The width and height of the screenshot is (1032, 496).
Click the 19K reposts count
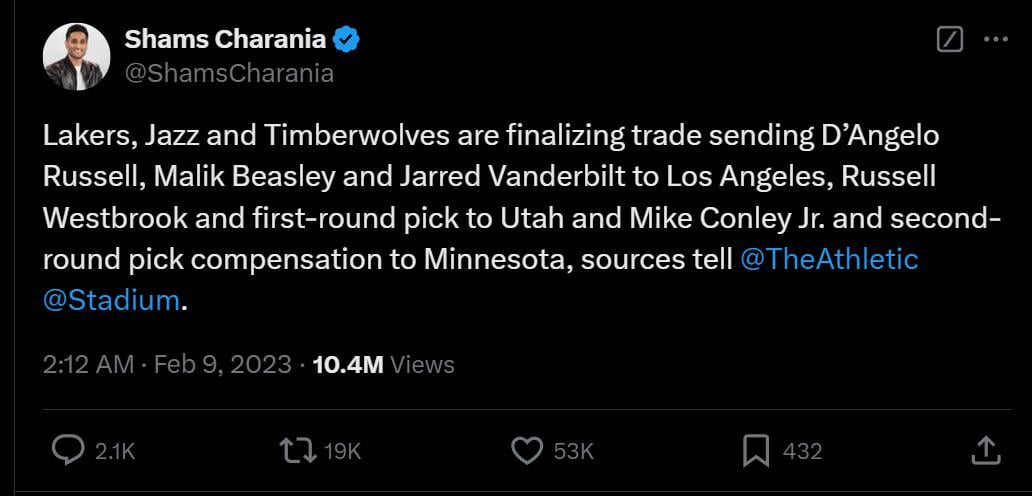click(x=343, y=451)
